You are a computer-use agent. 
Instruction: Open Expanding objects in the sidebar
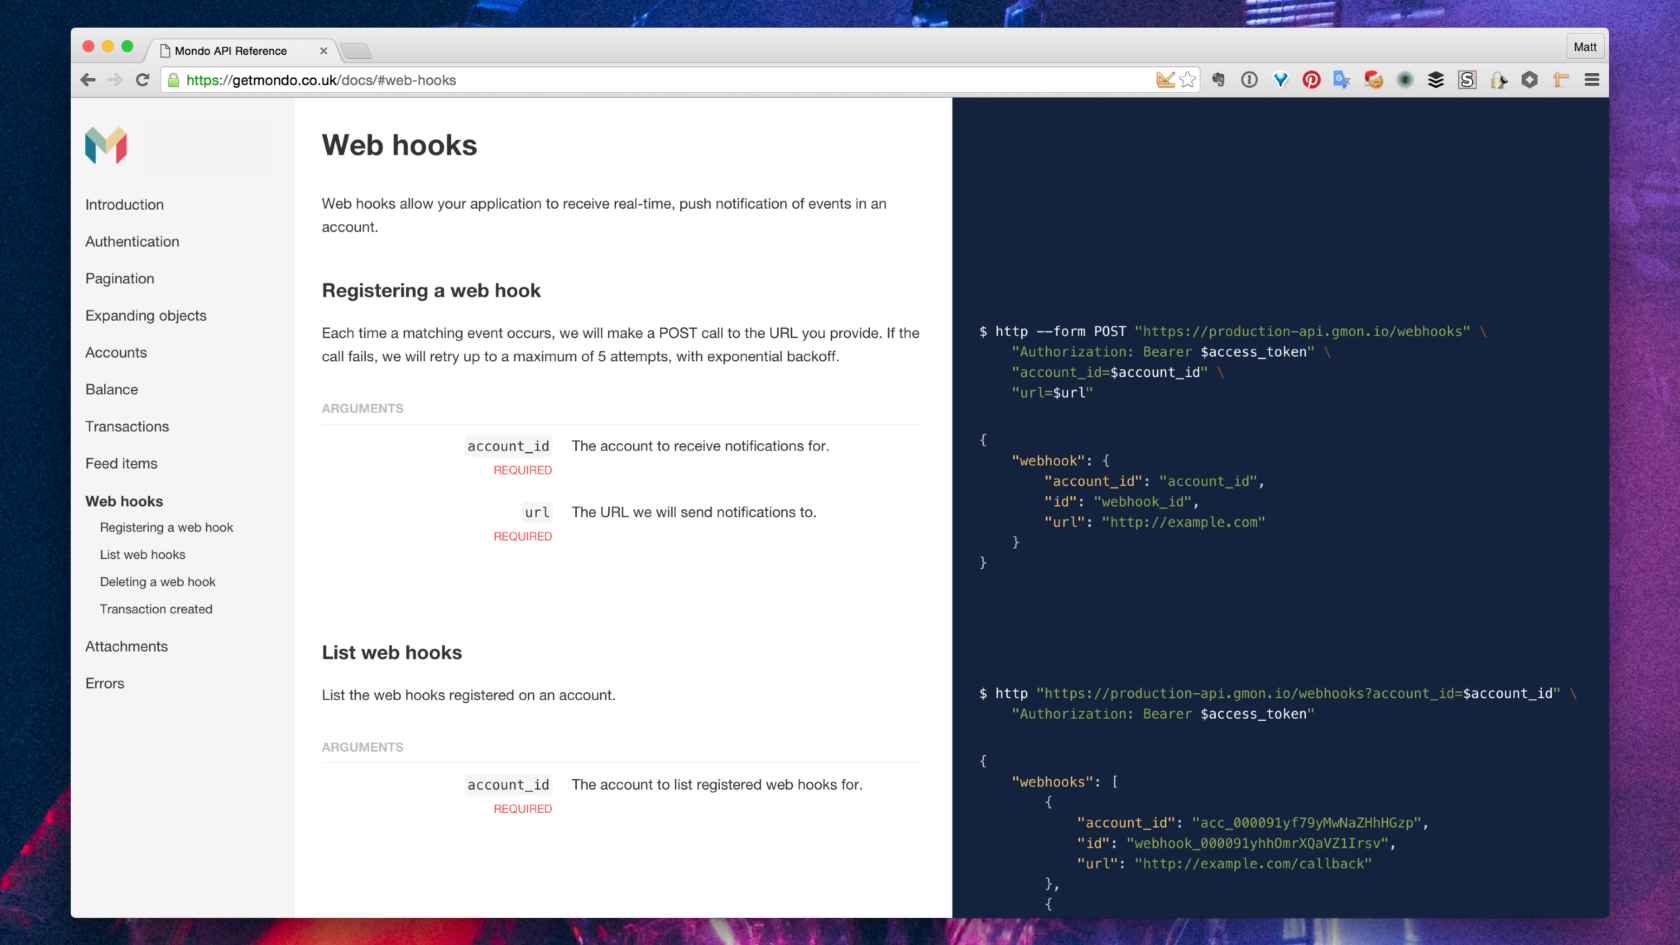(146, 316)
